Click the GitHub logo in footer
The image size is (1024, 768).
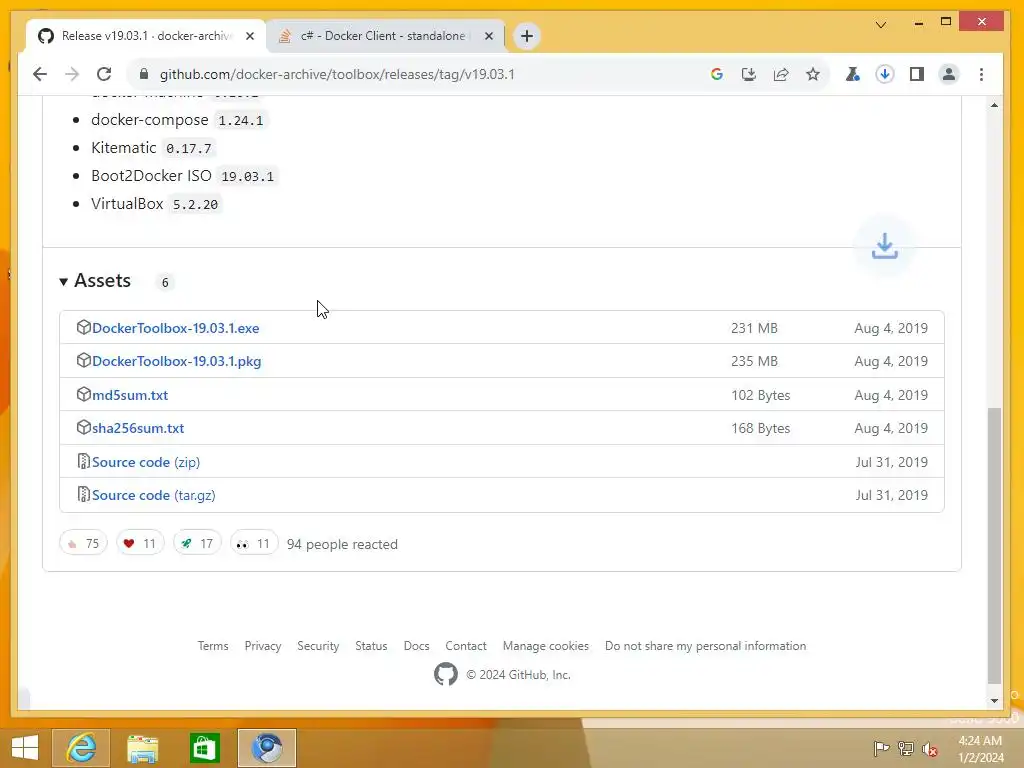(445, 675)
